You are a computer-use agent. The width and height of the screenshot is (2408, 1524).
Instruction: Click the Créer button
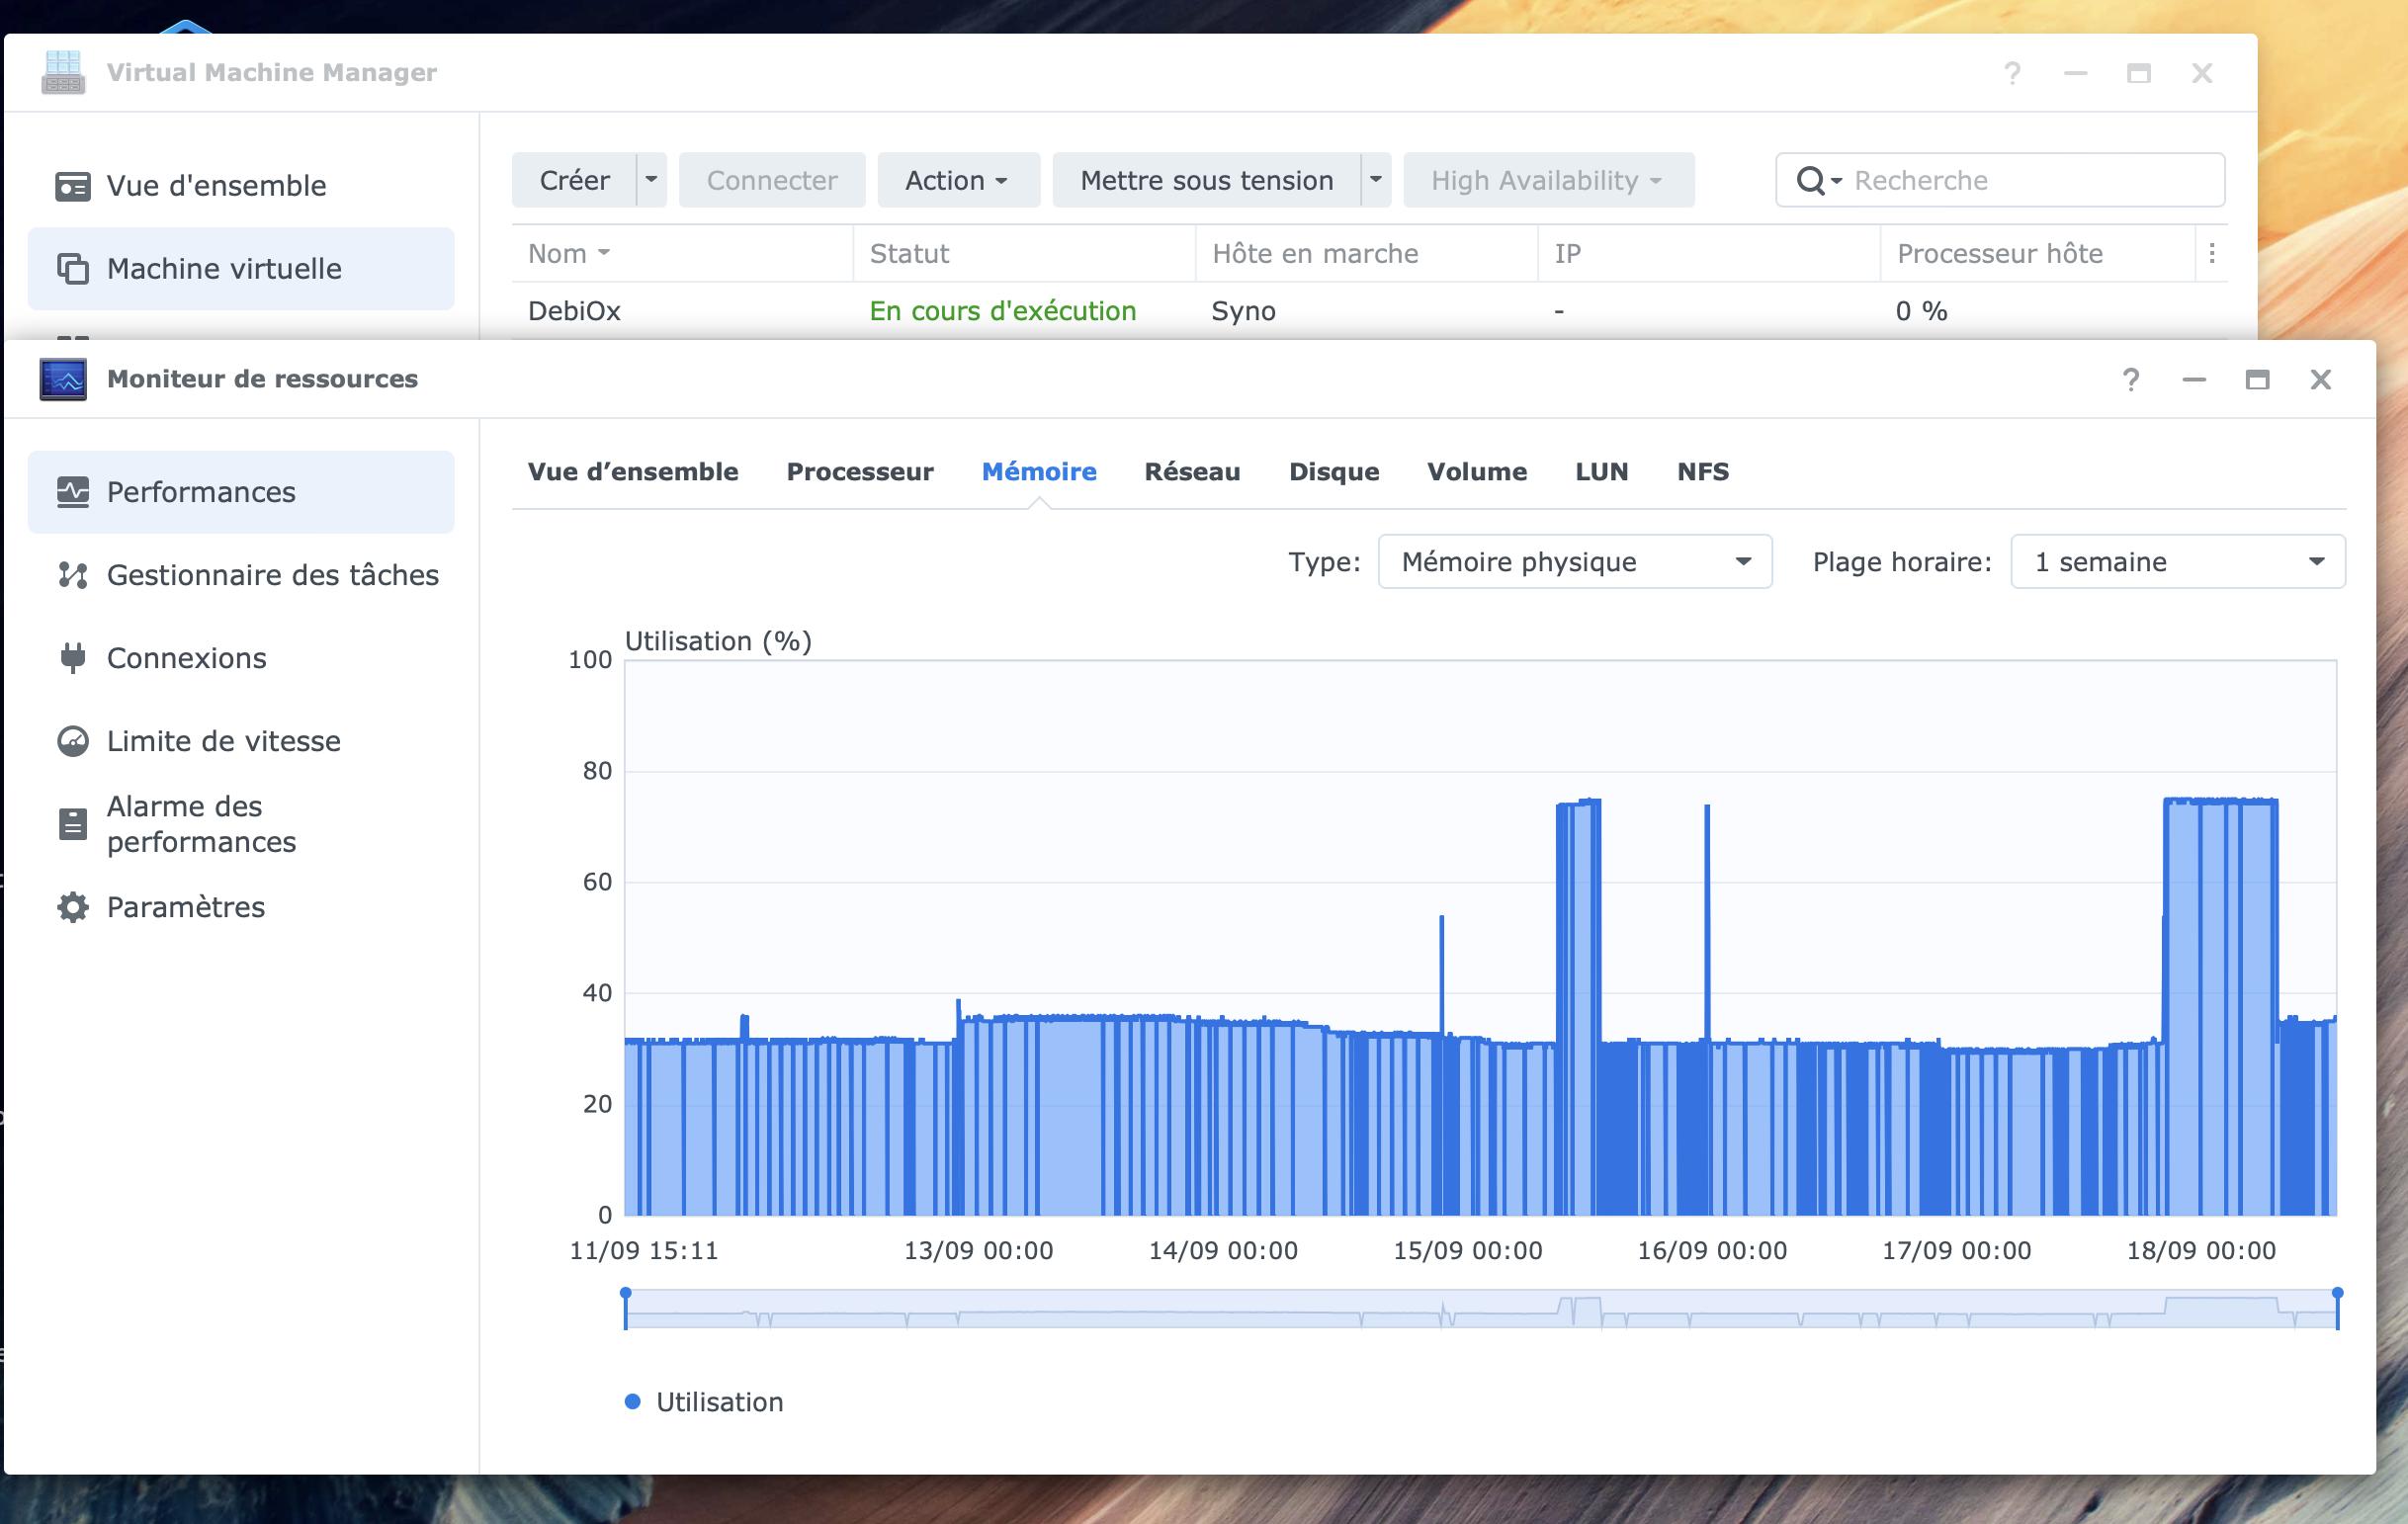(574, 181)
